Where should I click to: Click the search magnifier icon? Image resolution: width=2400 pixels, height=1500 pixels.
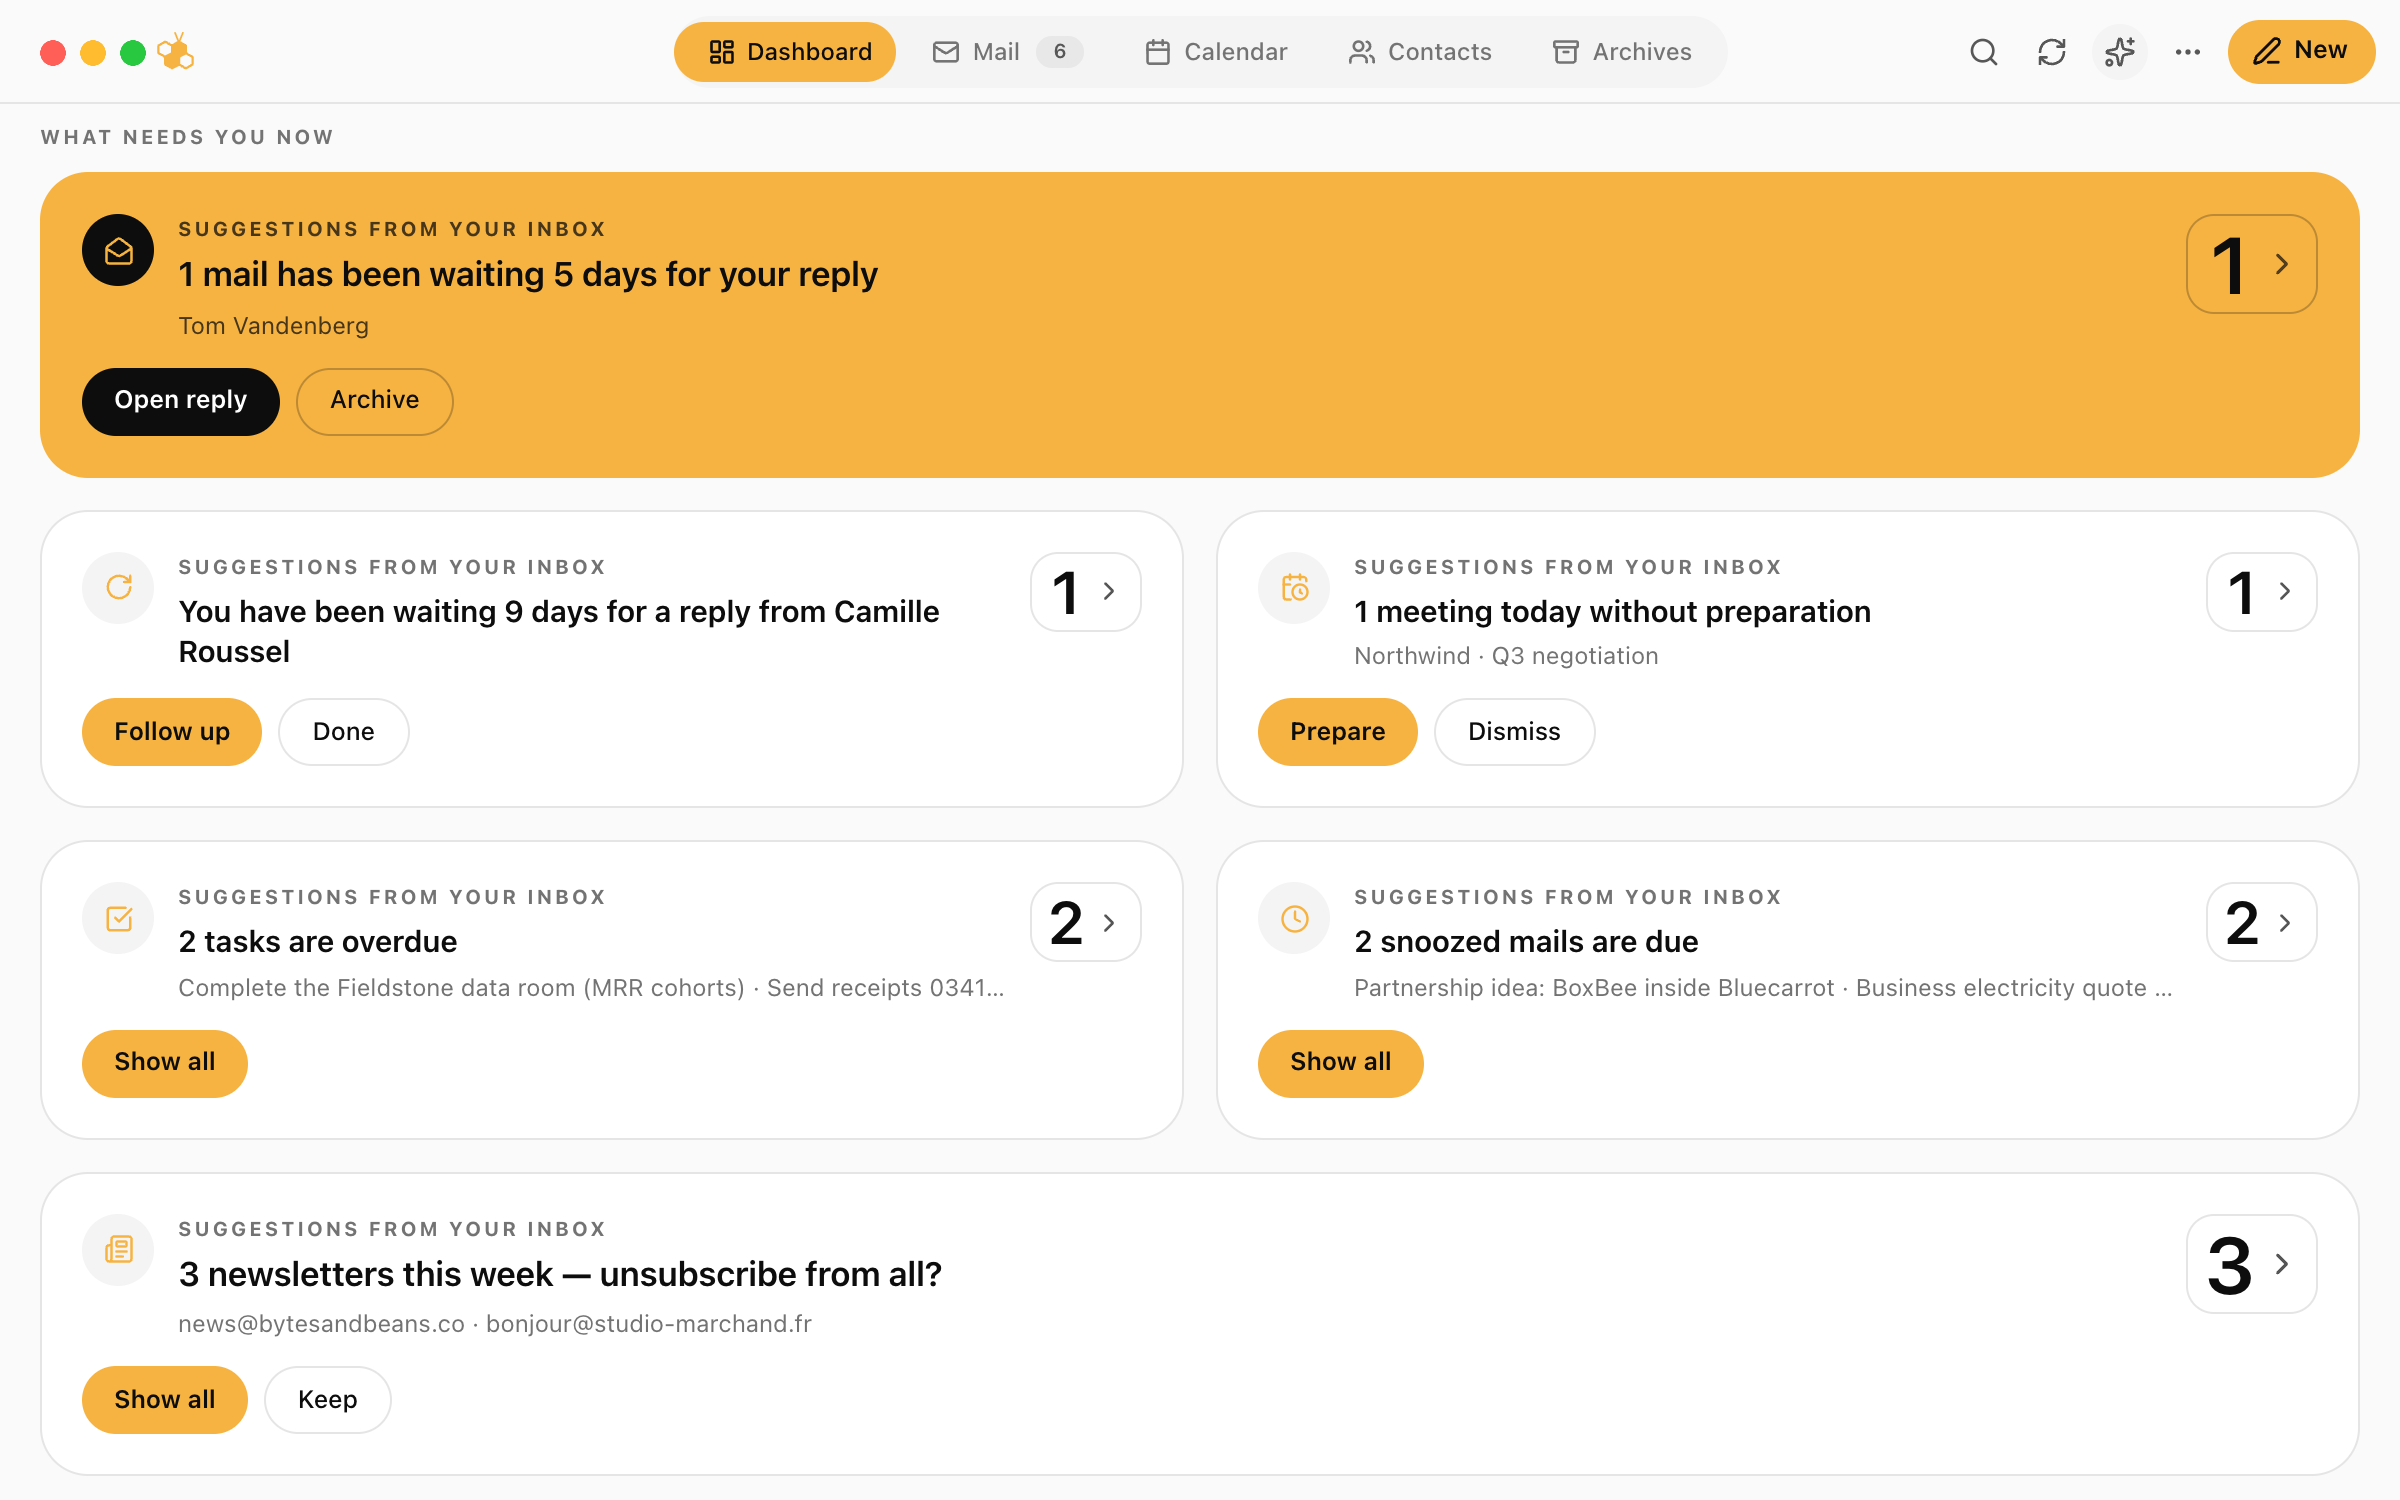pos(1984,52)
